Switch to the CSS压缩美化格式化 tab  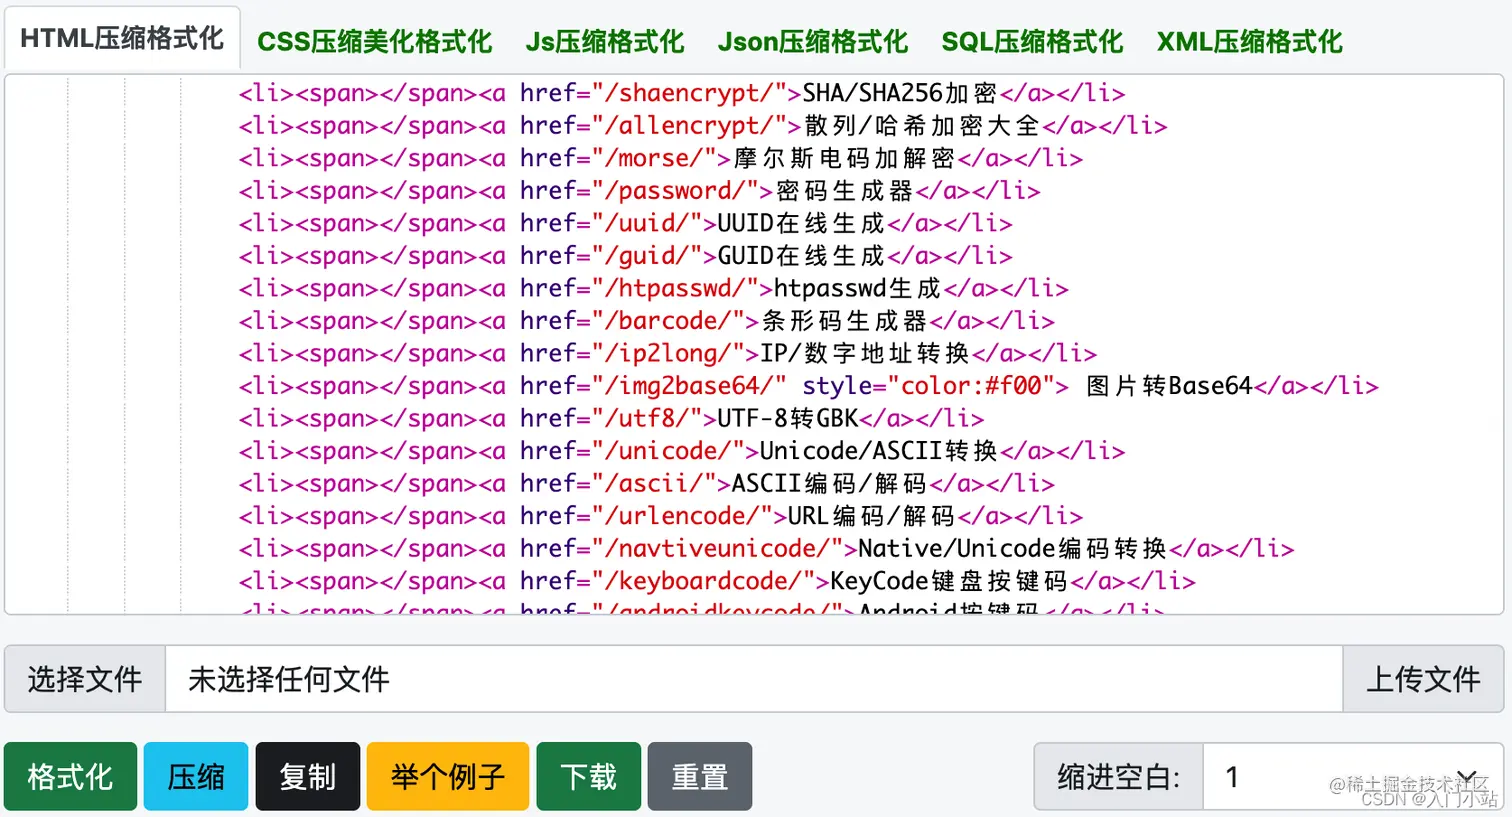[374, 41]
